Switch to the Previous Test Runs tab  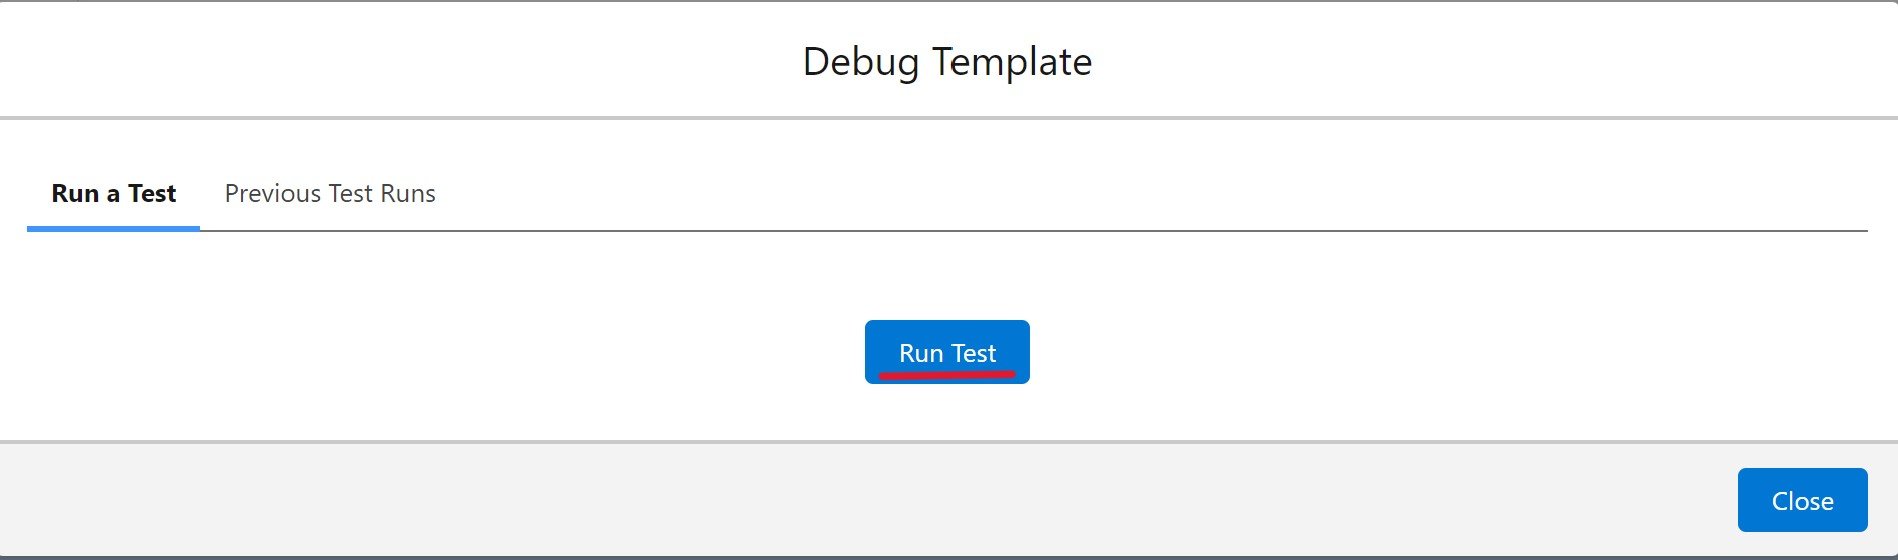(x=330, y=193)
